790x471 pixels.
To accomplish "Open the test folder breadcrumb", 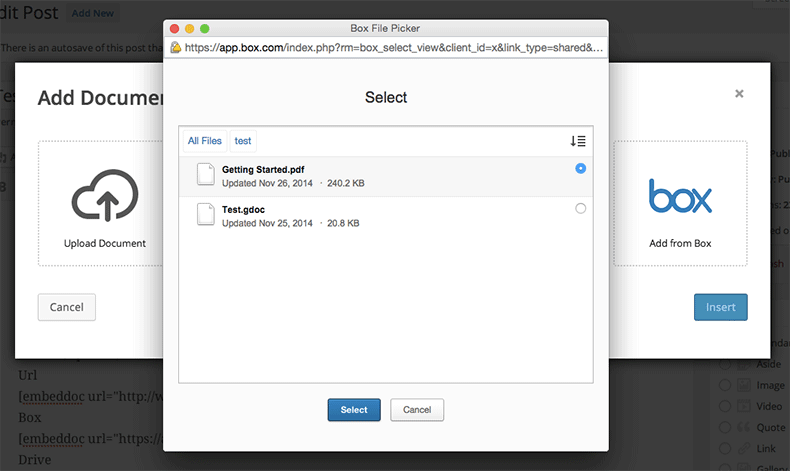I will [243, 141].
